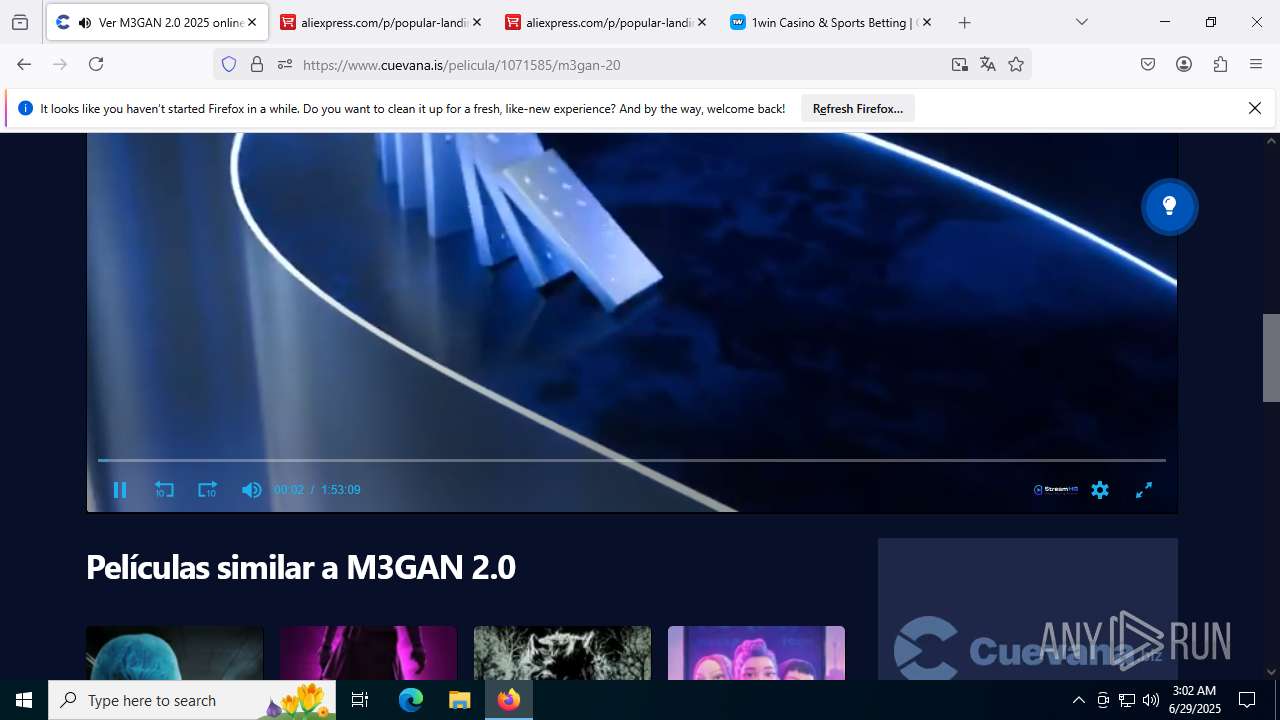Dismiss the Firefox refresh notification bar
Viewport: 1280px width, 720px height.
coord(1255,108)
